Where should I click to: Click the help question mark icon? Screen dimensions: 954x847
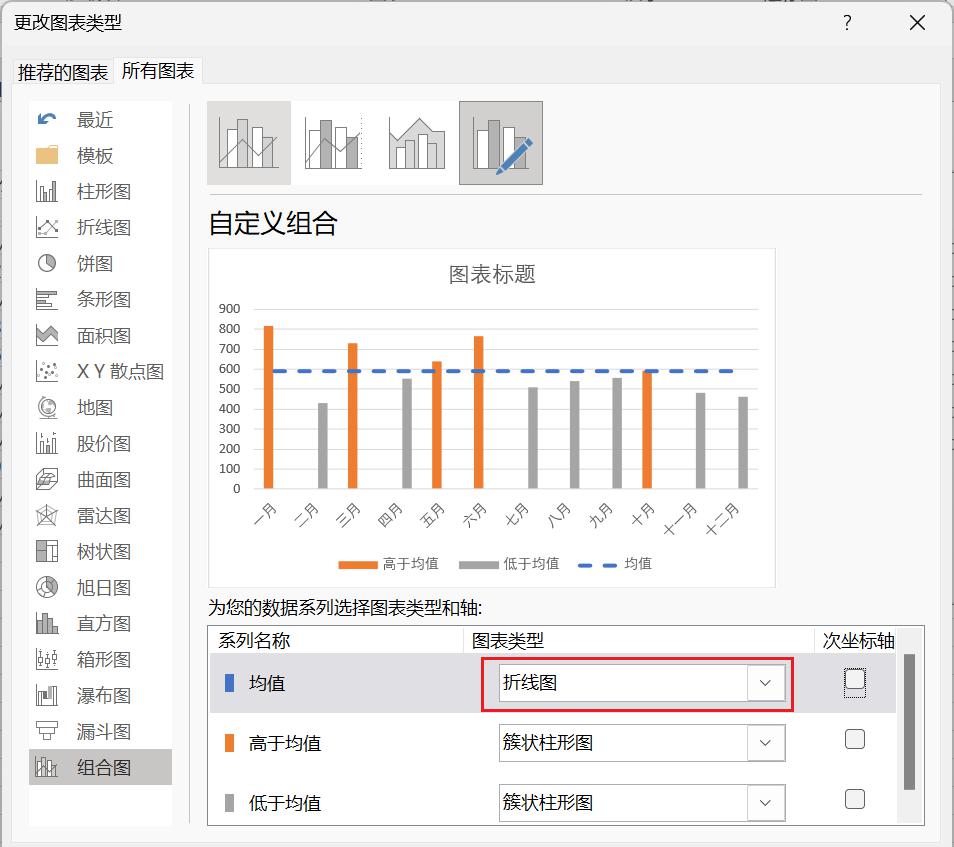[847, 23]
